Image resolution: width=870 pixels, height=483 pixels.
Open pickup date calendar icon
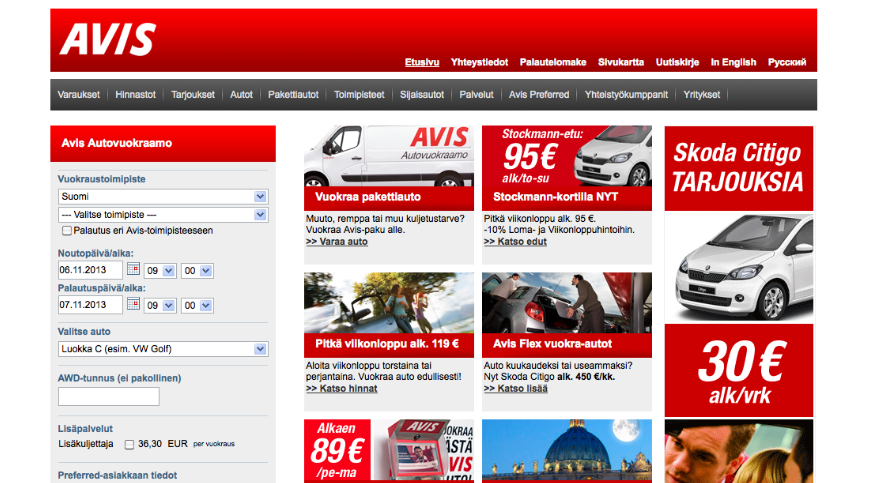pos(133,269)
